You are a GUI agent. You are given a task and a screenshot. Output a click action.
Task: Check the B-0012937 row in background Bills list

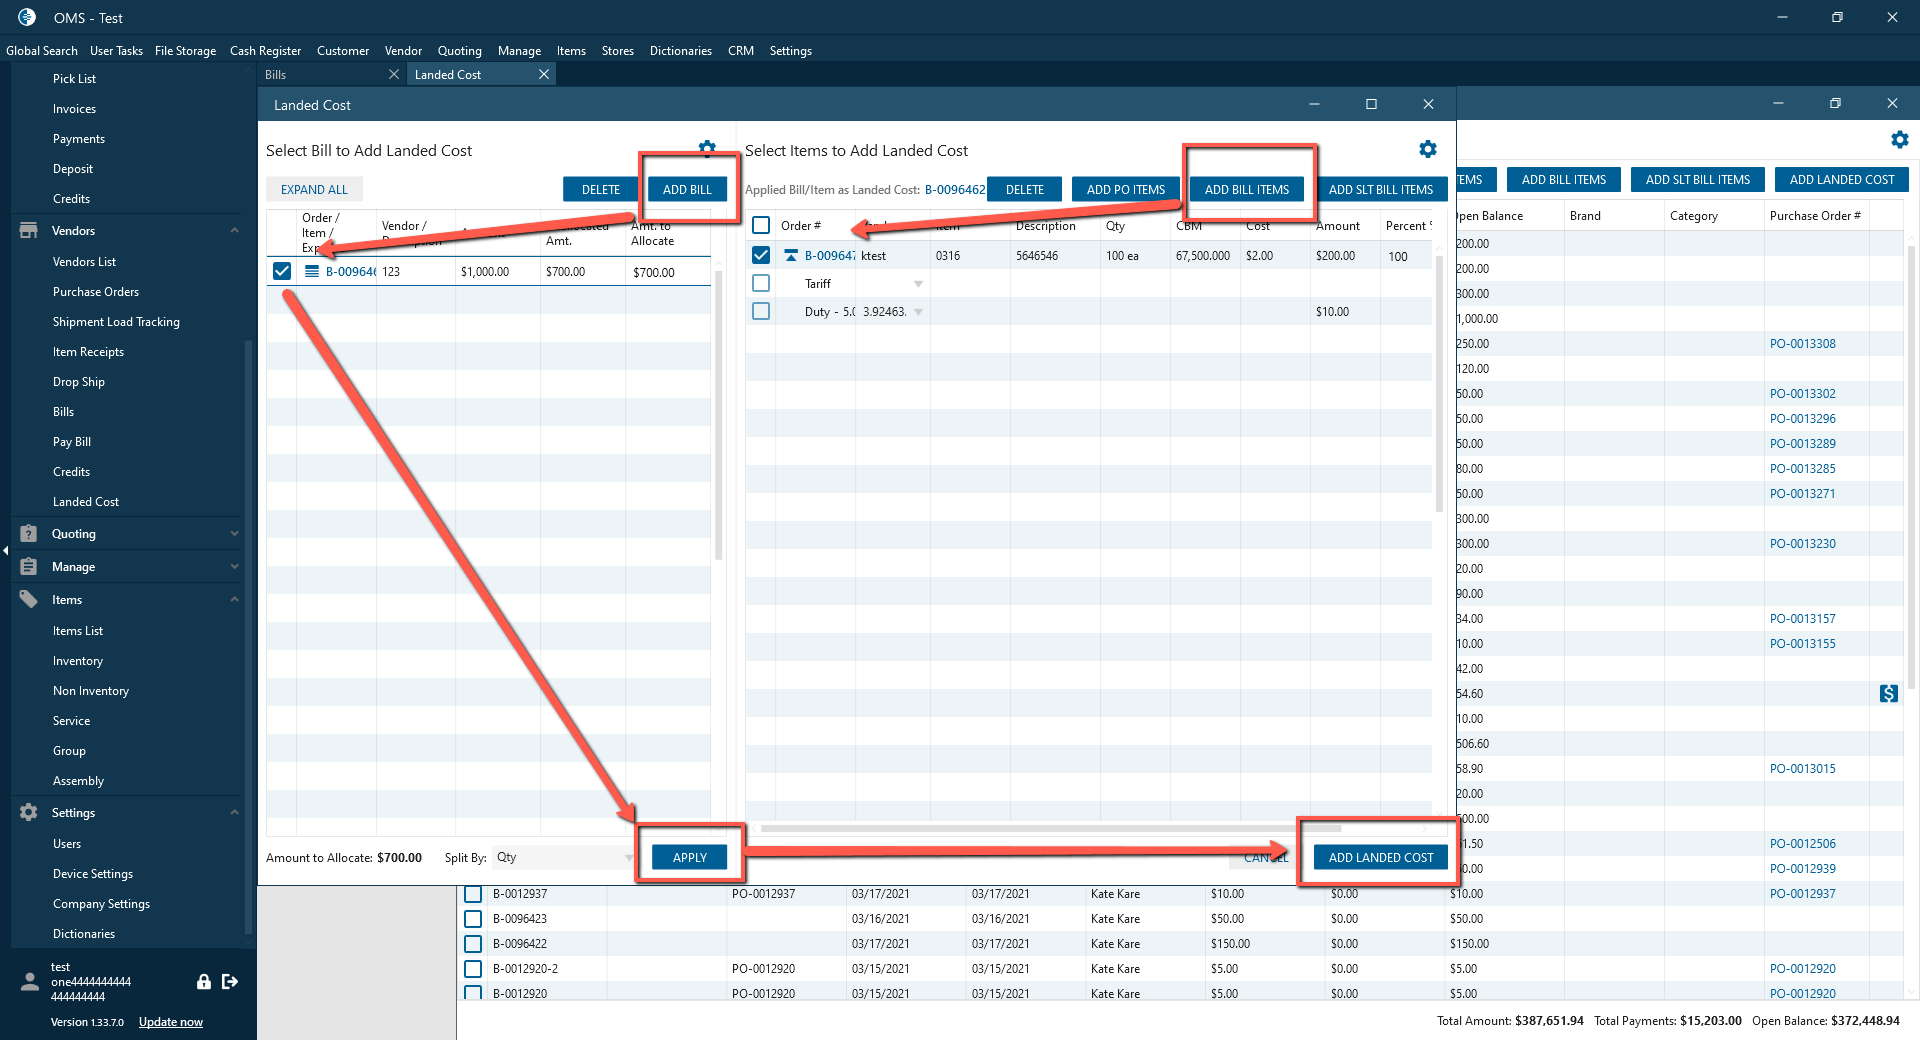[x=473, y=893]
